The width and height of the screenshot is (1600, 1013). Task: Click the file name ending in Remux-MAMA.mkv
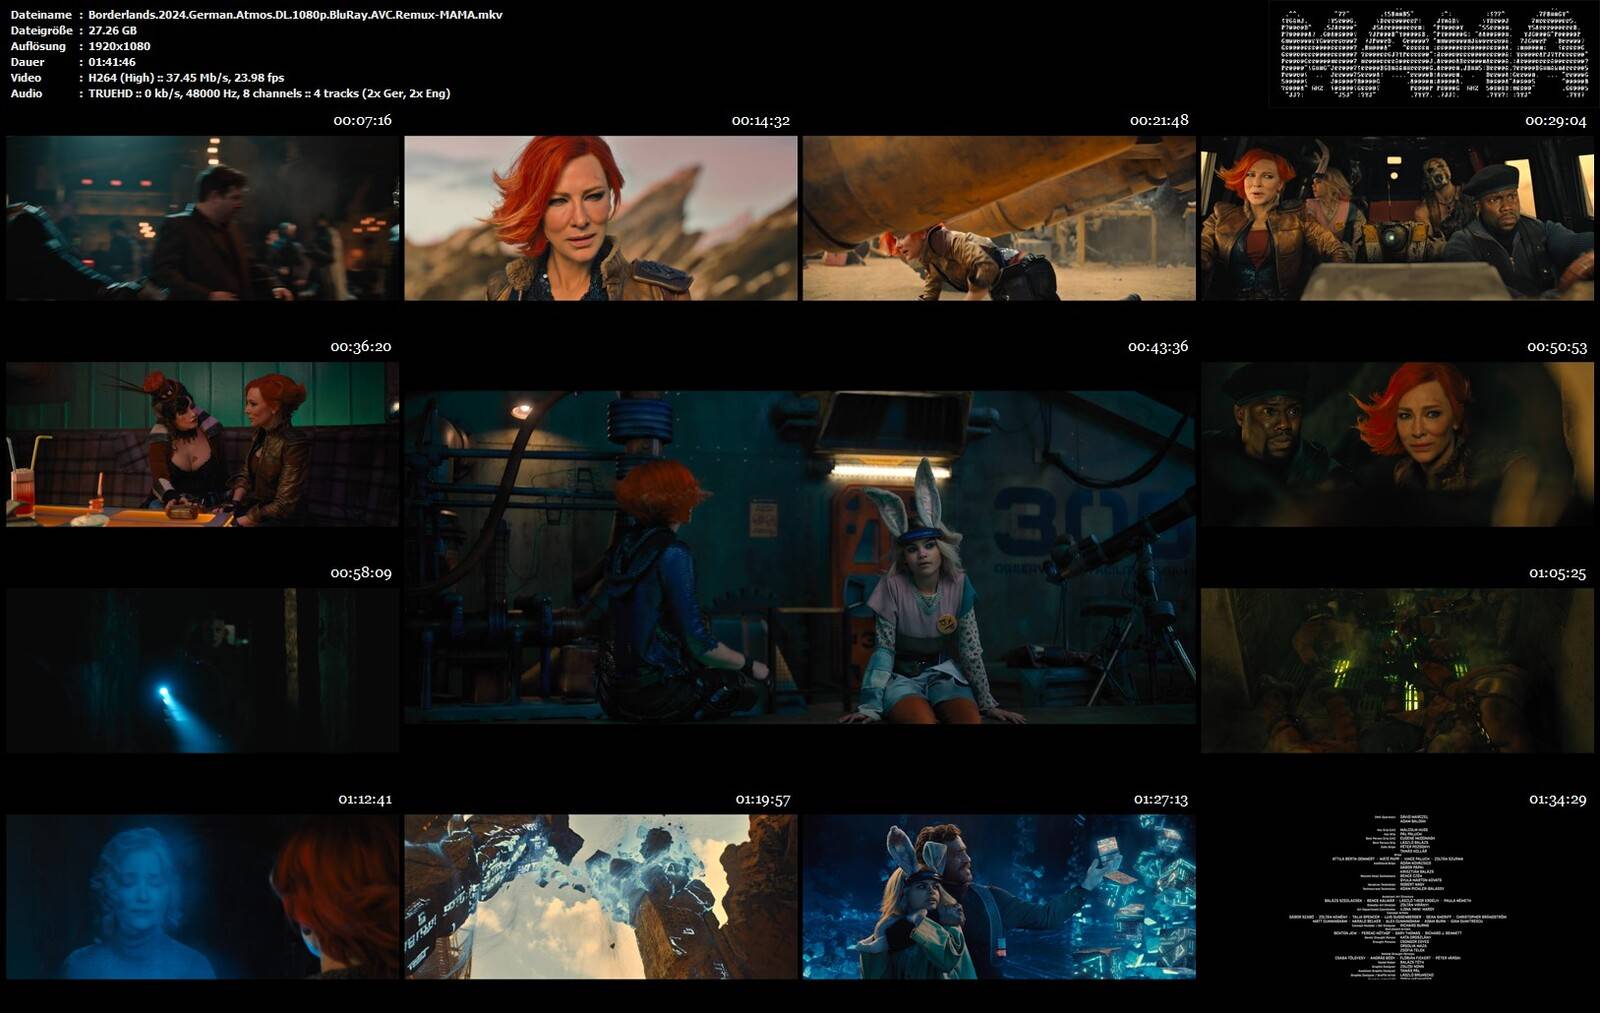(295, 15)
